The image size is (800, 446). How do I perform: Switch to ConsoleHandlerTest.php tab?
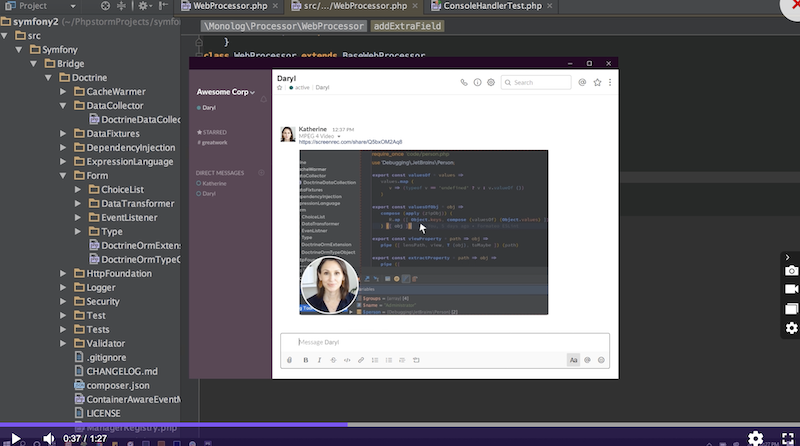click(x=492, y=6)
